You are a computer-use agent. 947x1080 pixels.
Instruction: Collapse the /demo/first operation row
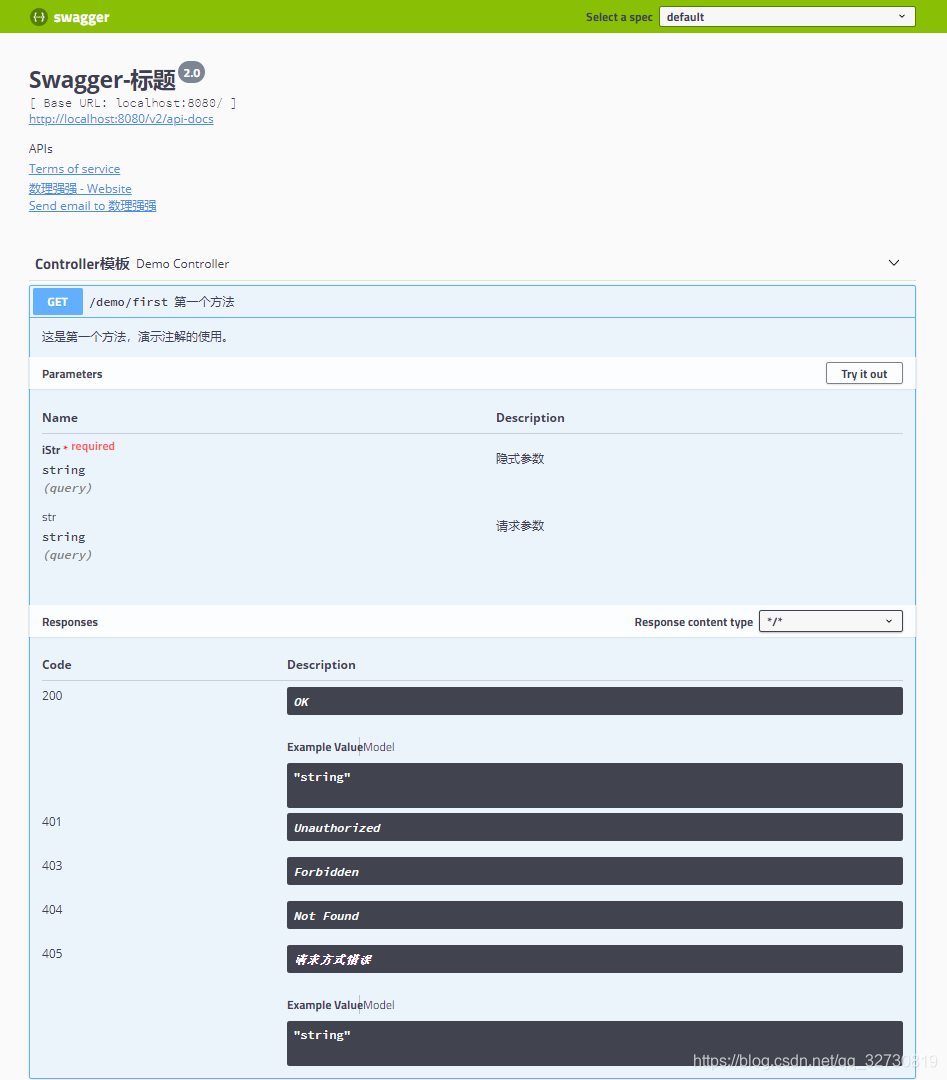pyautogui.click(x=472, y=302)
